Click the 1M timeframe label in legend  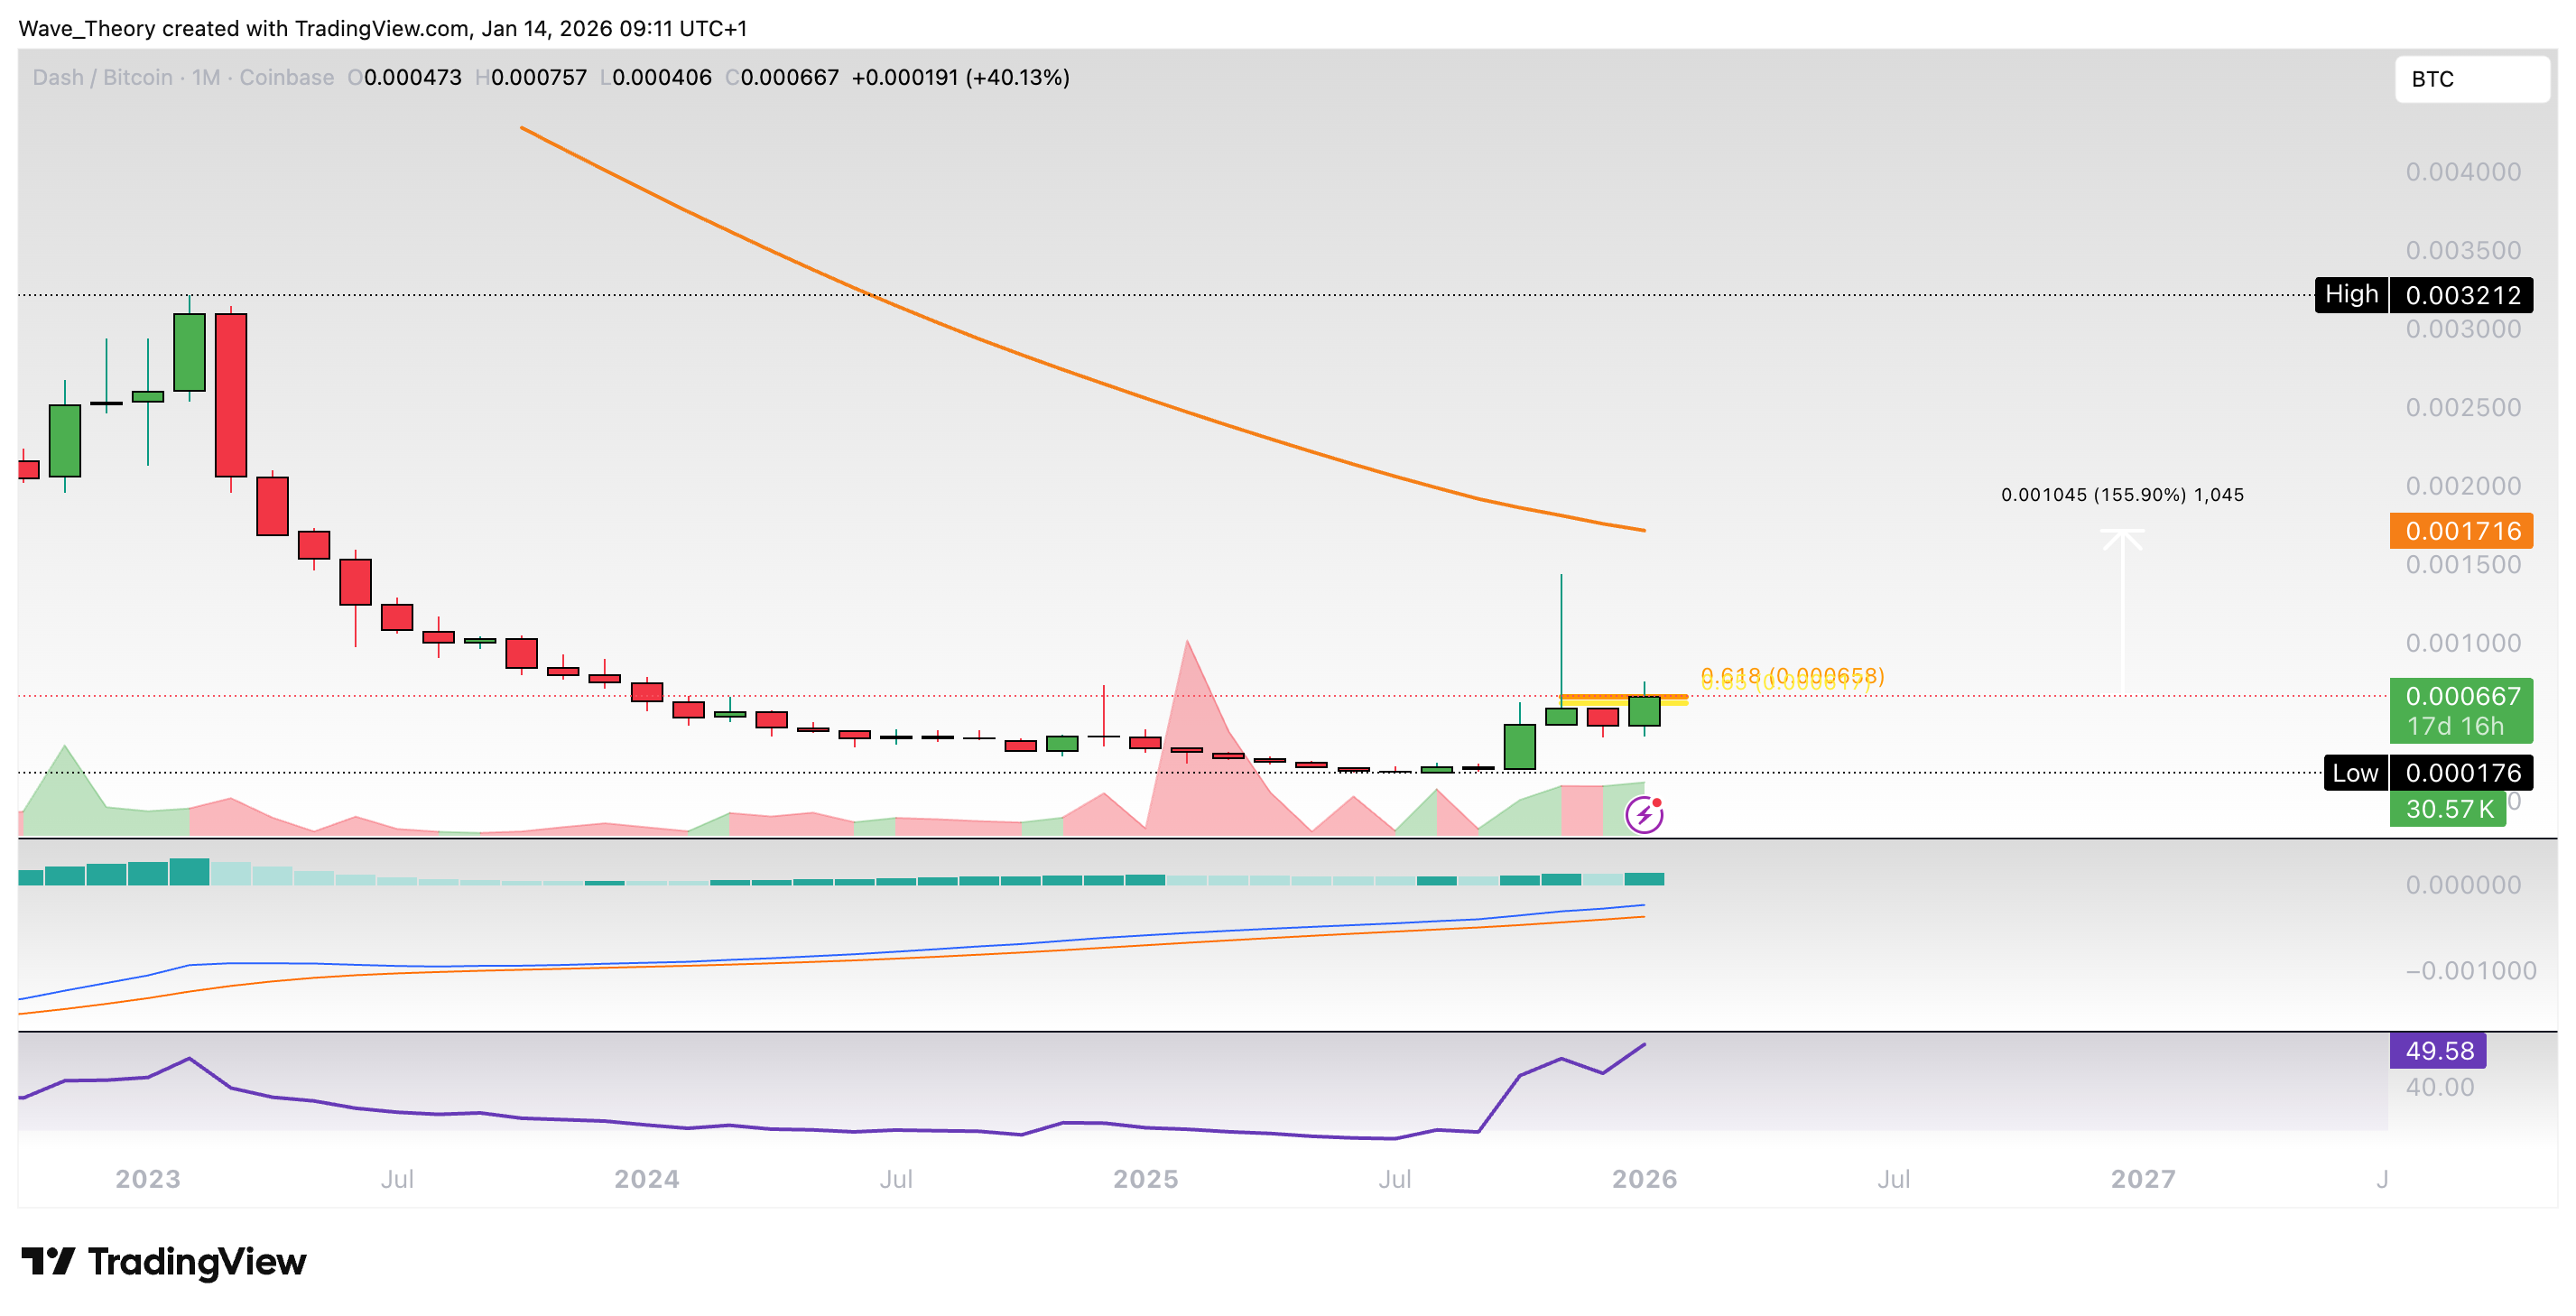coord(205,77)
